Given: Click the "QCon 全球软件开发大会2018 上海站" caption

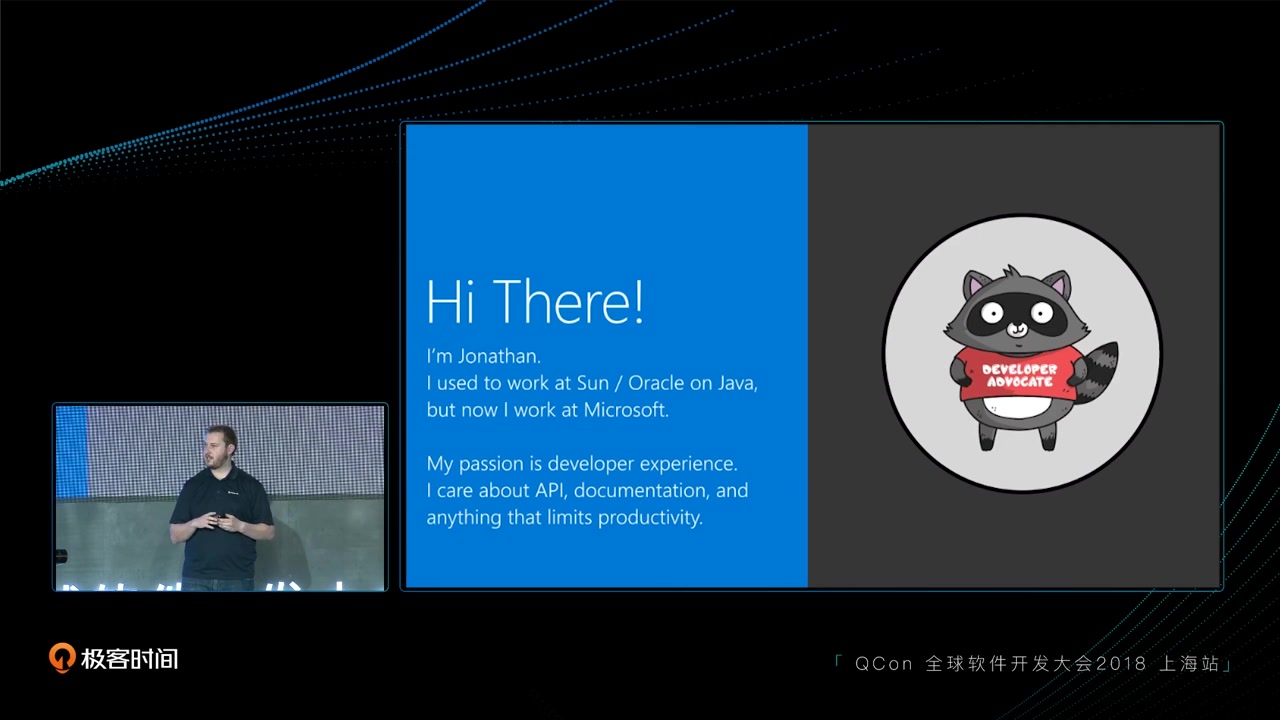Looking at the screenshot, I should (x=1033, y=664).
